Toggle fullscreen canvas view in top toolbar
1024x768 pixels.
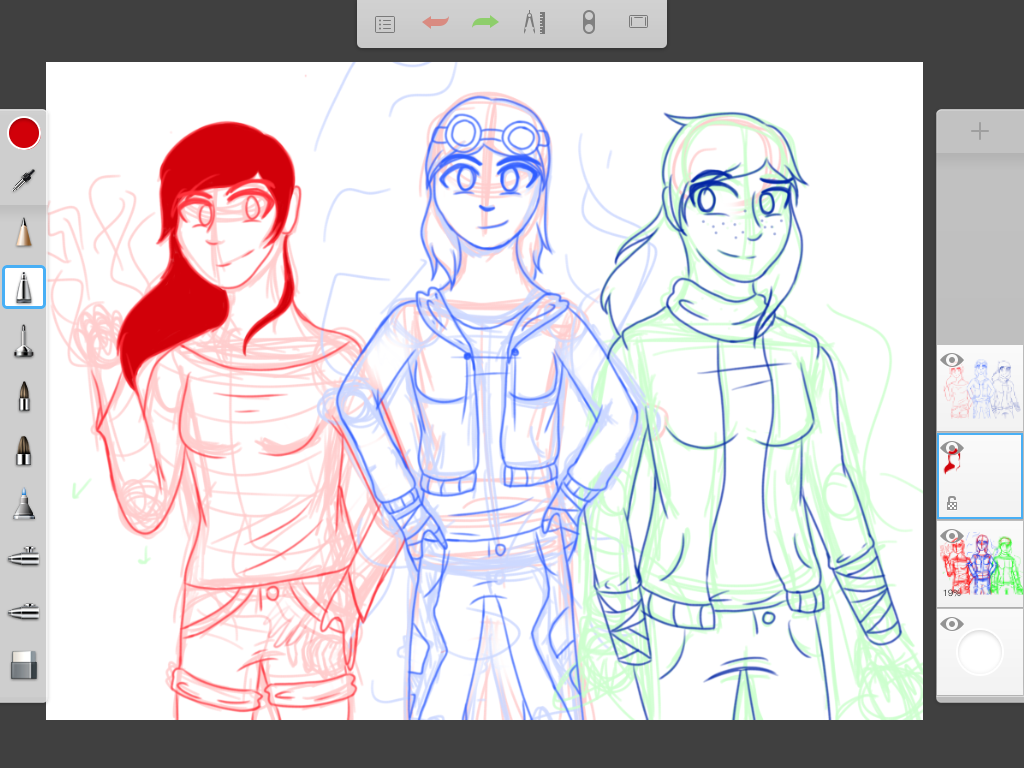point(638,22)
